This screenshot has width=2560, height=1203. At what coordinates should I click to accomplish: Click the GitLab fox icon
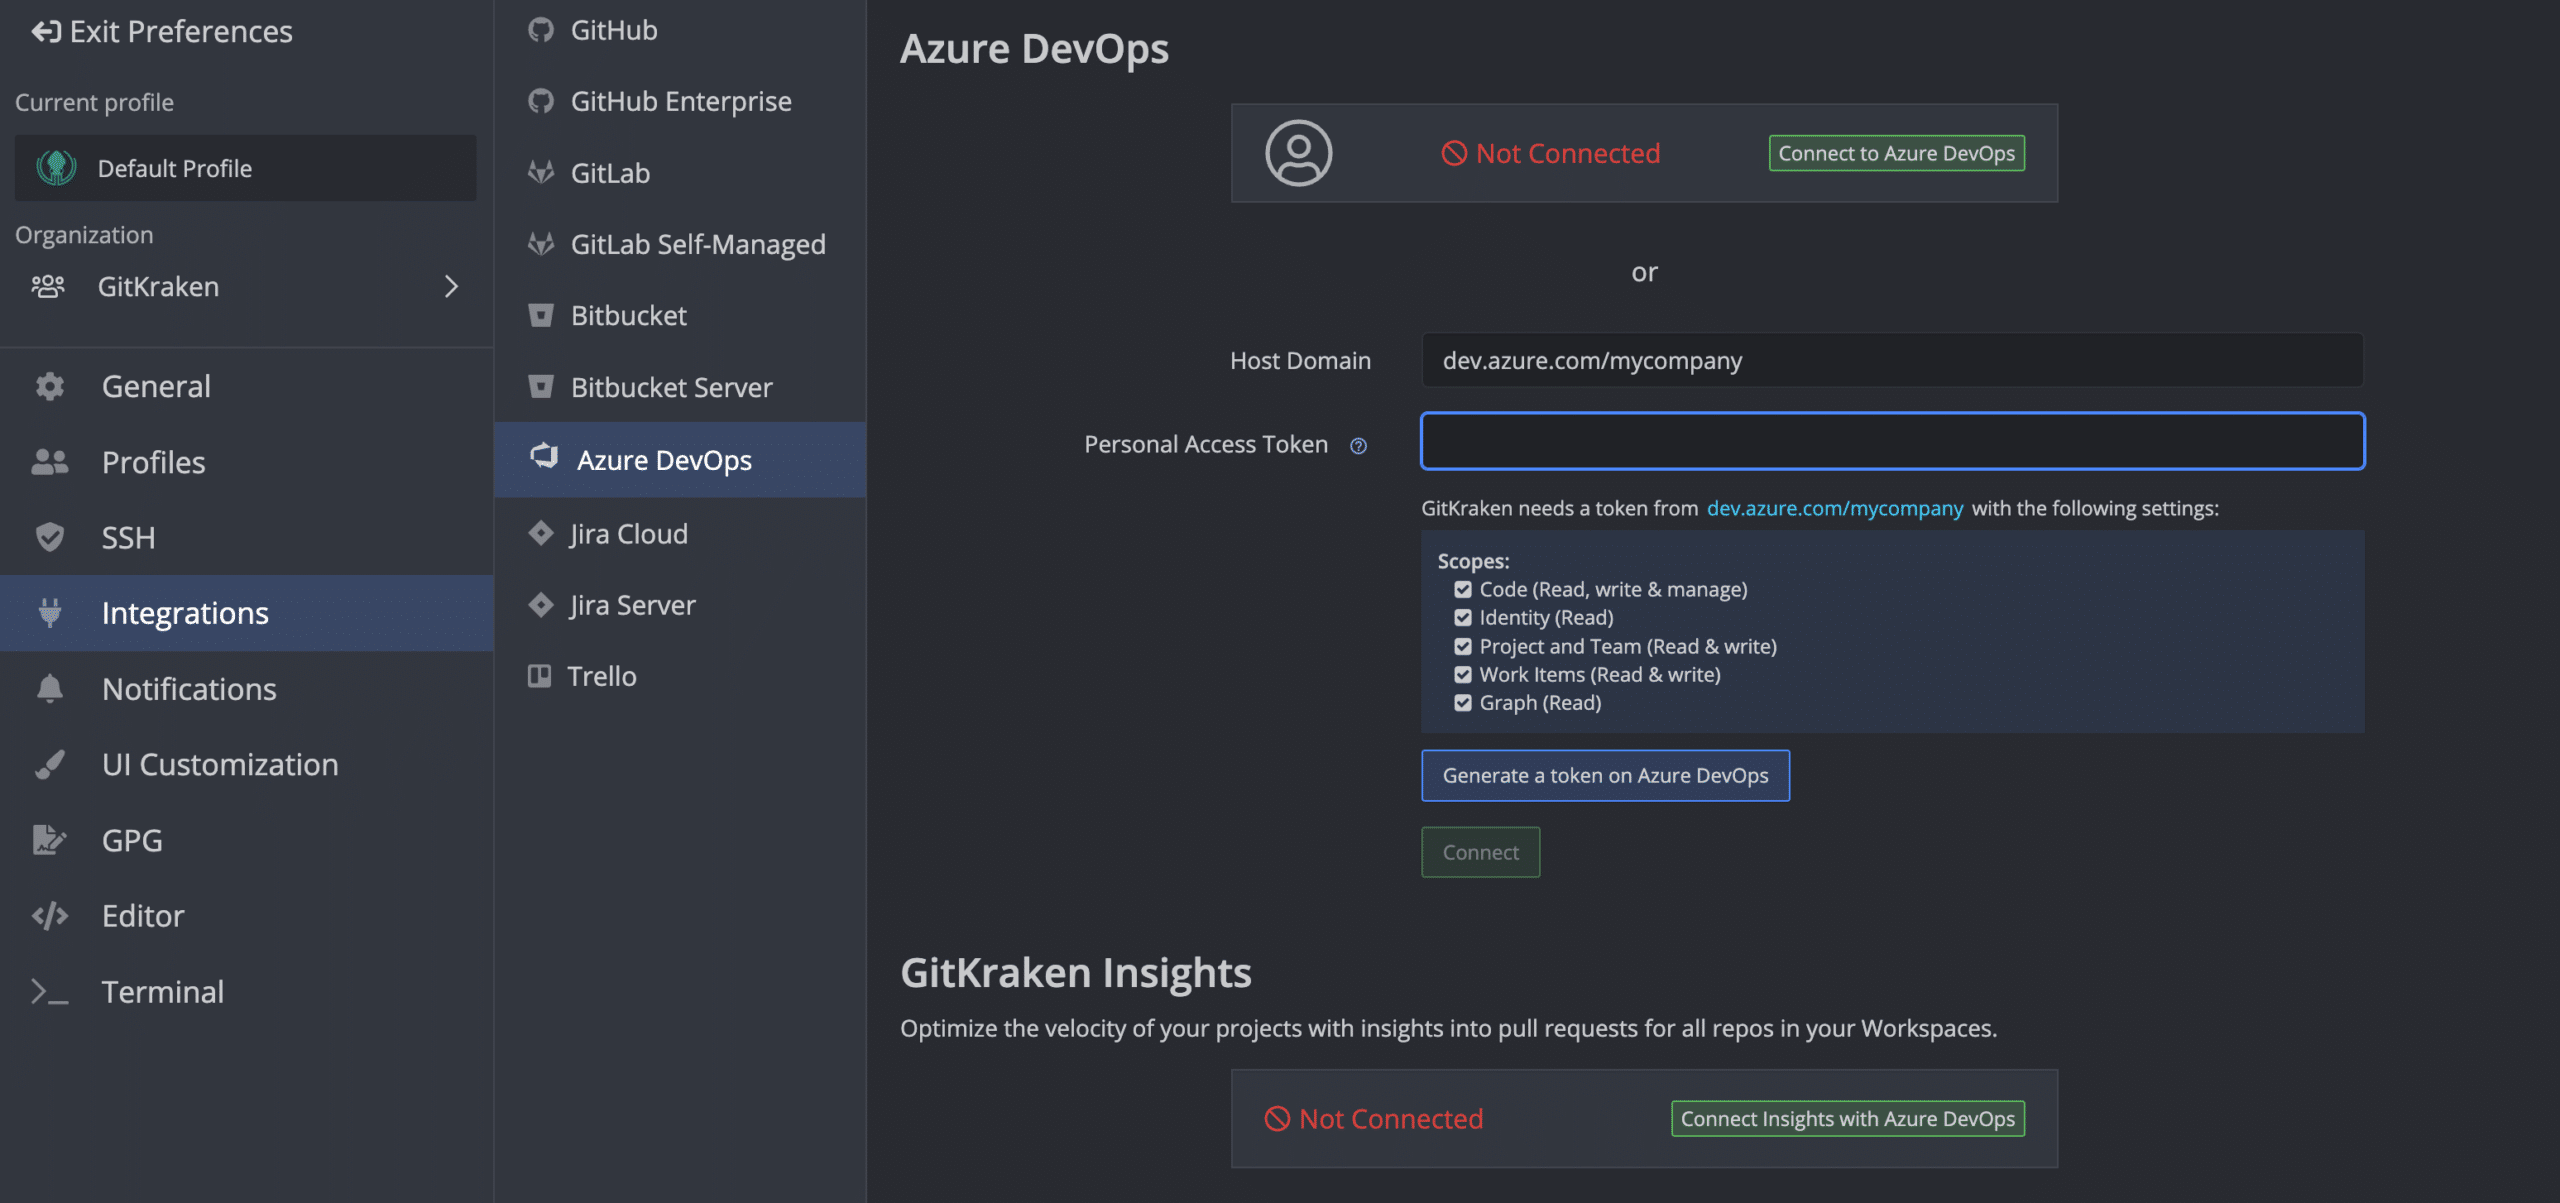click(x=541, y=173)
